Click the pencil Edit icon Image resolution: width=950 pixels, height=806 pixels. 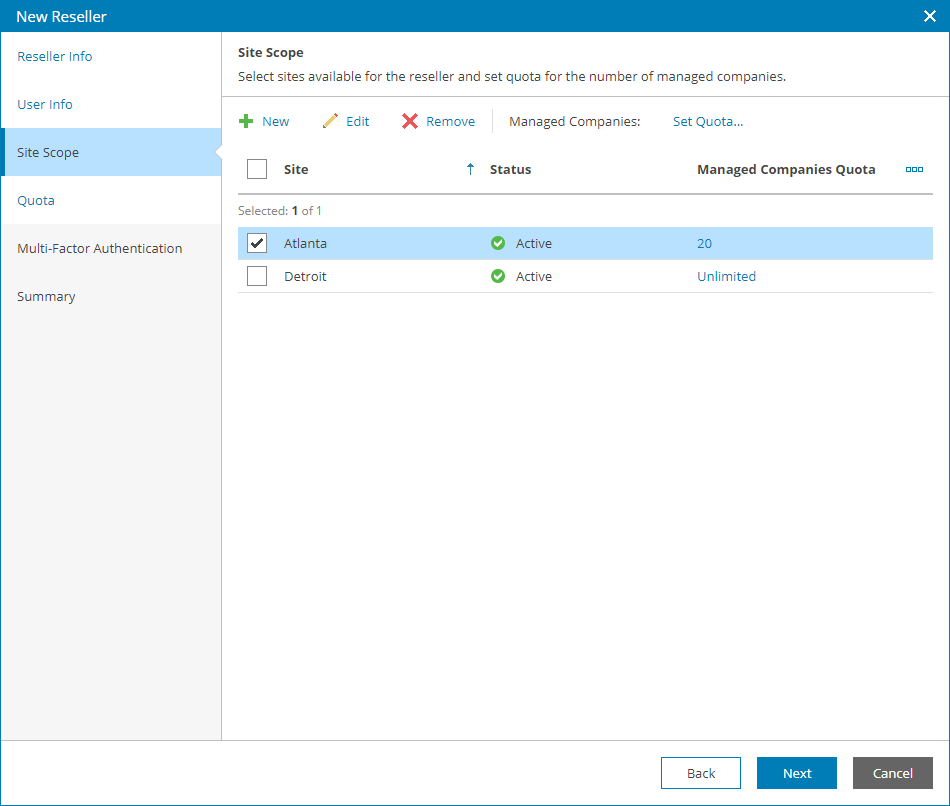pyautogui.click(x=330, y=122)
